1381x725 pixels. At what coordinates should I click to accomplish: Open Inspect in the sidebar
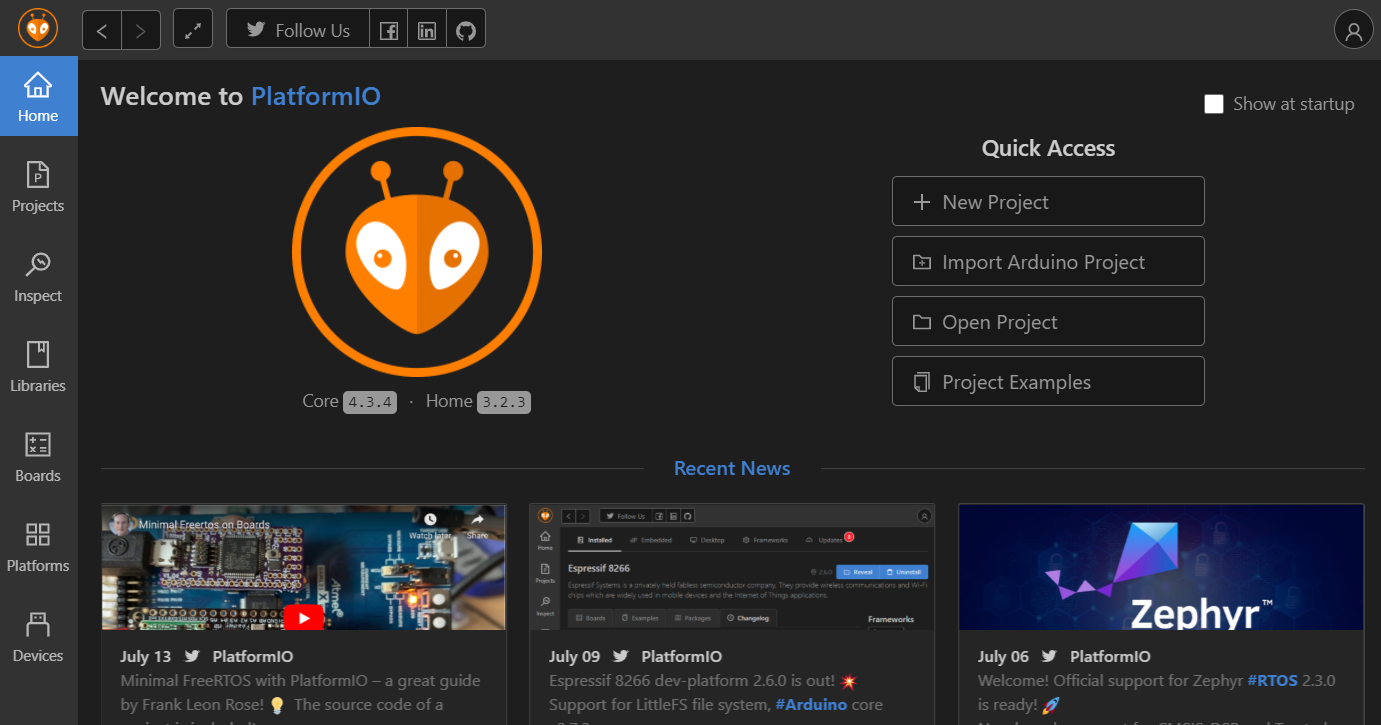coord(38,277)
